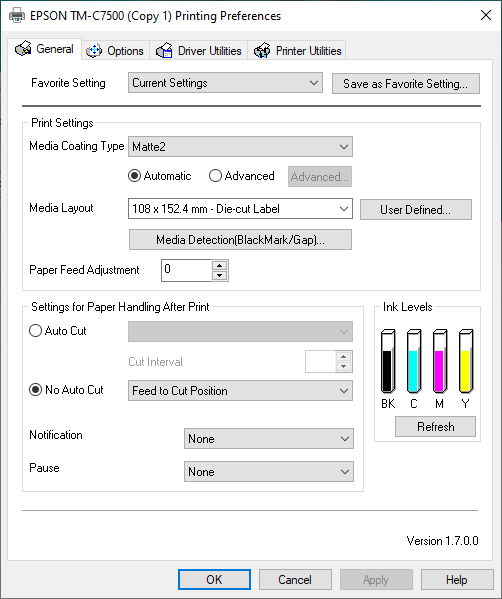The height and width of the screenshot is (599, 502).
Task: Expand the Media Layout dropdown
Action: (240, 209)
